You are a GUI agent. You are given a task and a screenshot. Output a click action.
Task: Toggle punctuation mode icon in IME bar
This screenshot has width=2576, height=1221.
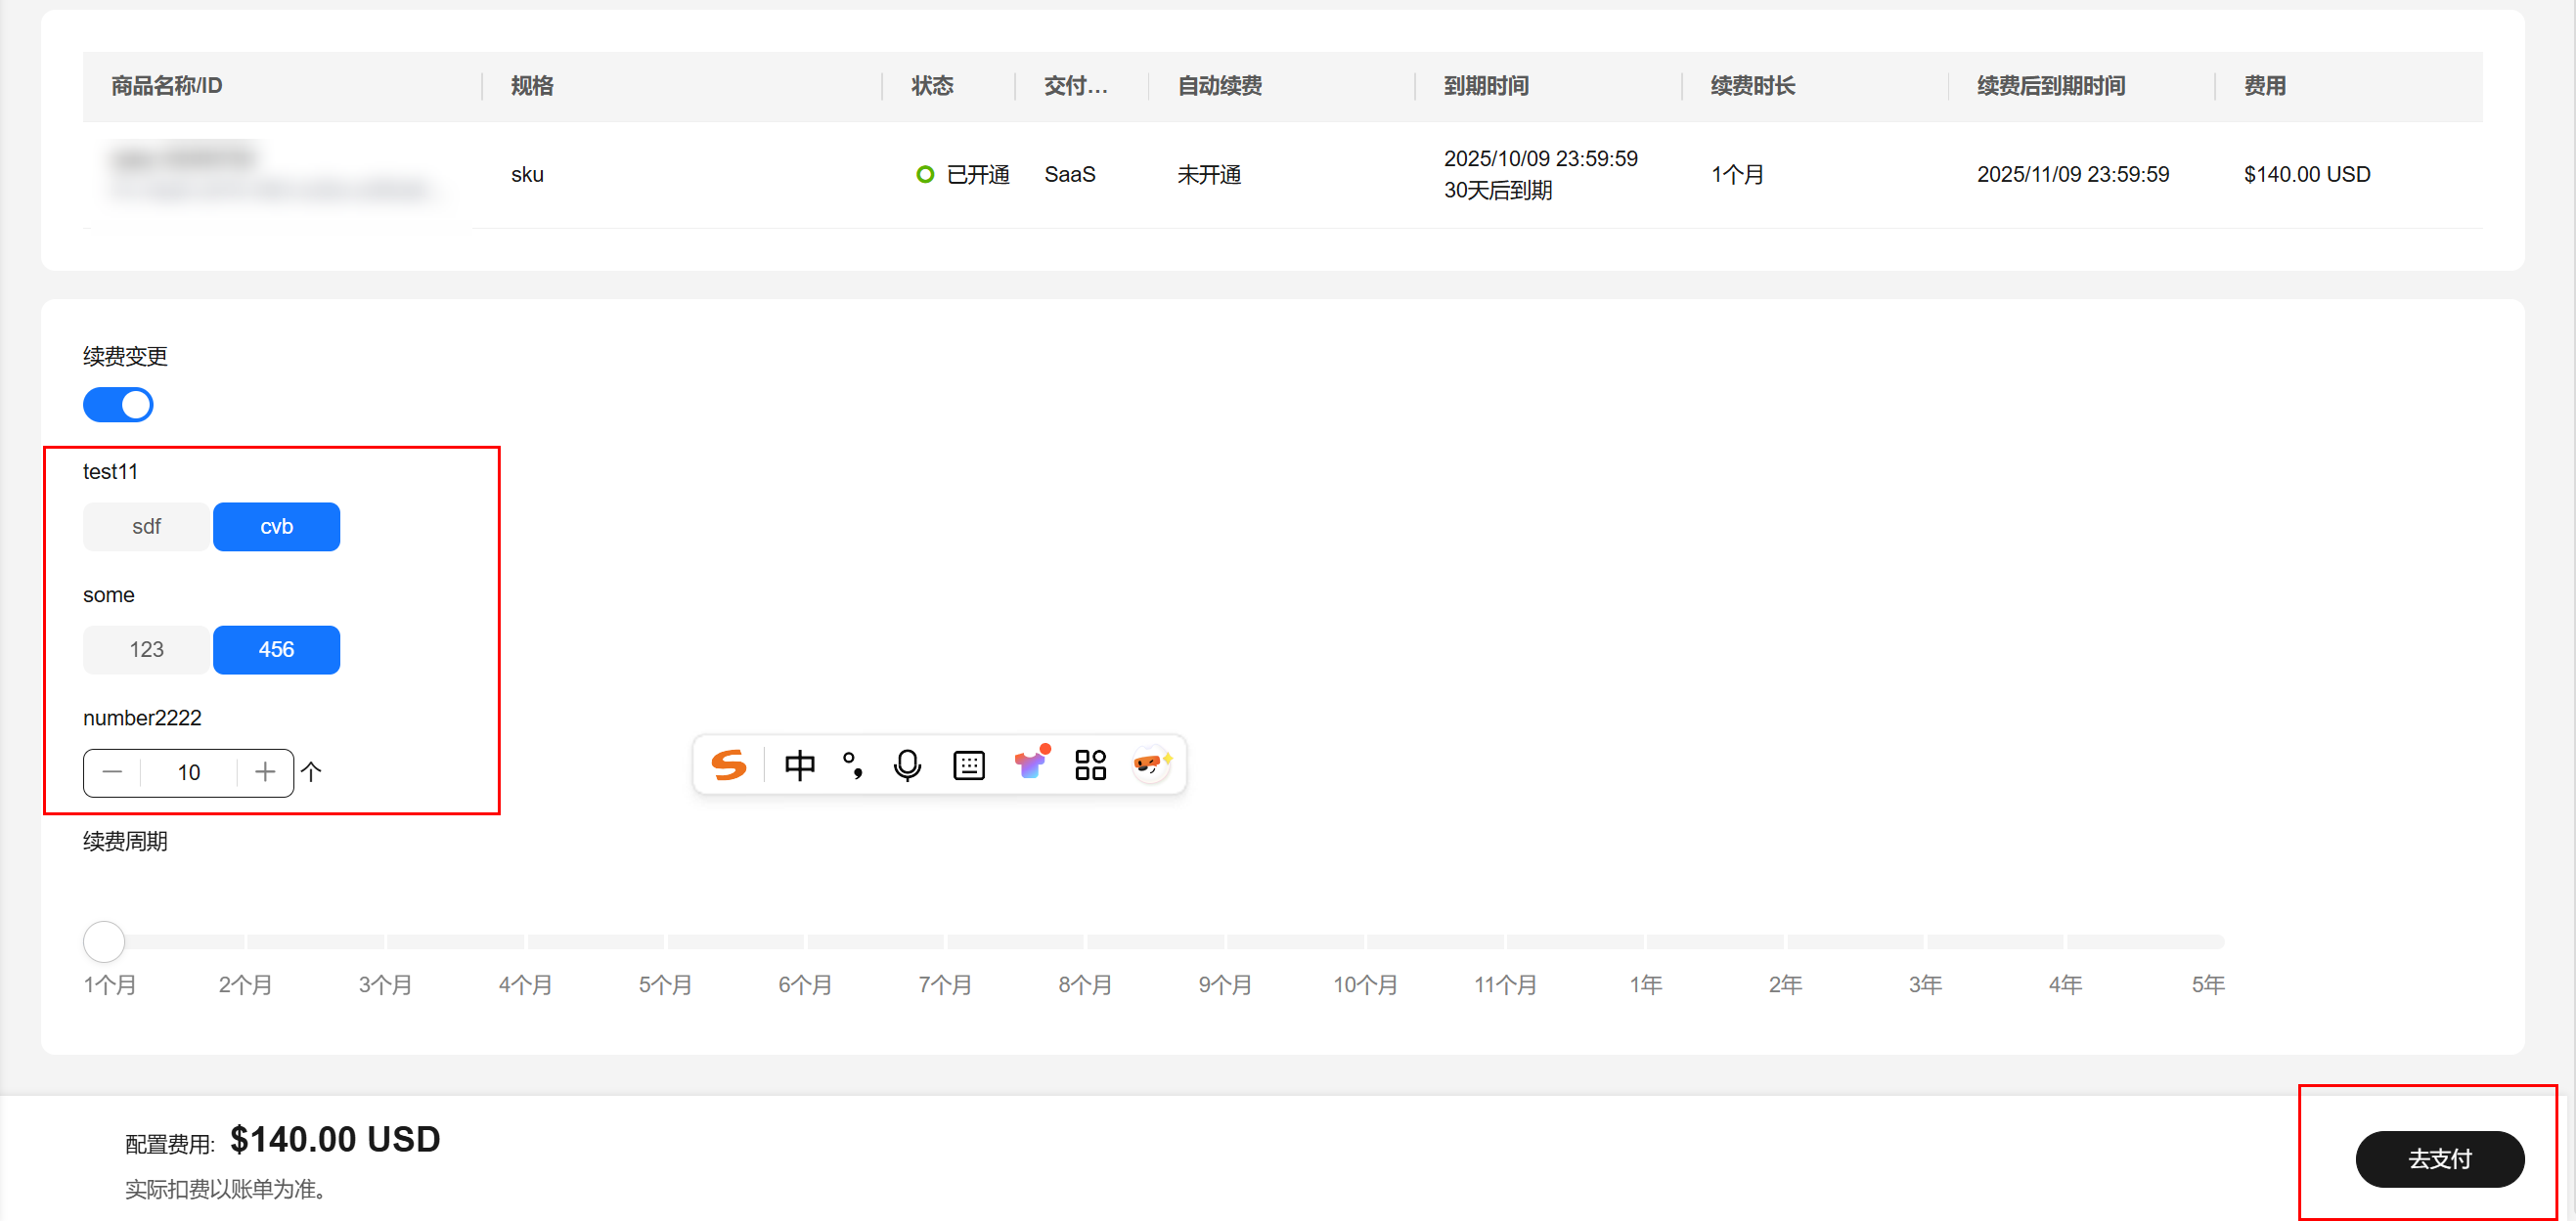tap(853, 765)
